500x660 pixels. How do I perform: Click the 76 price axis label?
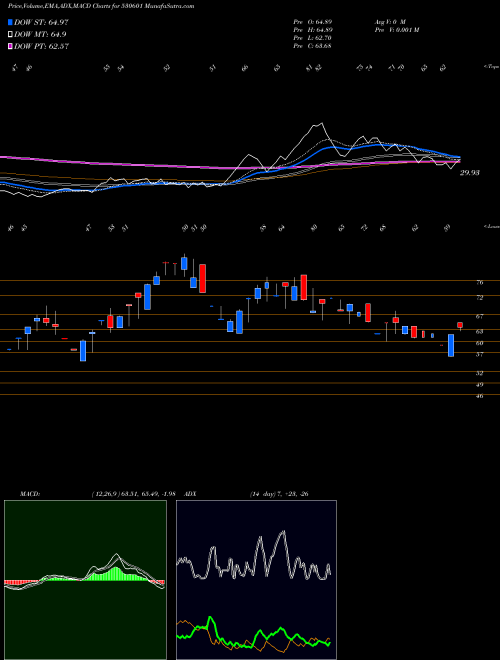pos(479,282)
